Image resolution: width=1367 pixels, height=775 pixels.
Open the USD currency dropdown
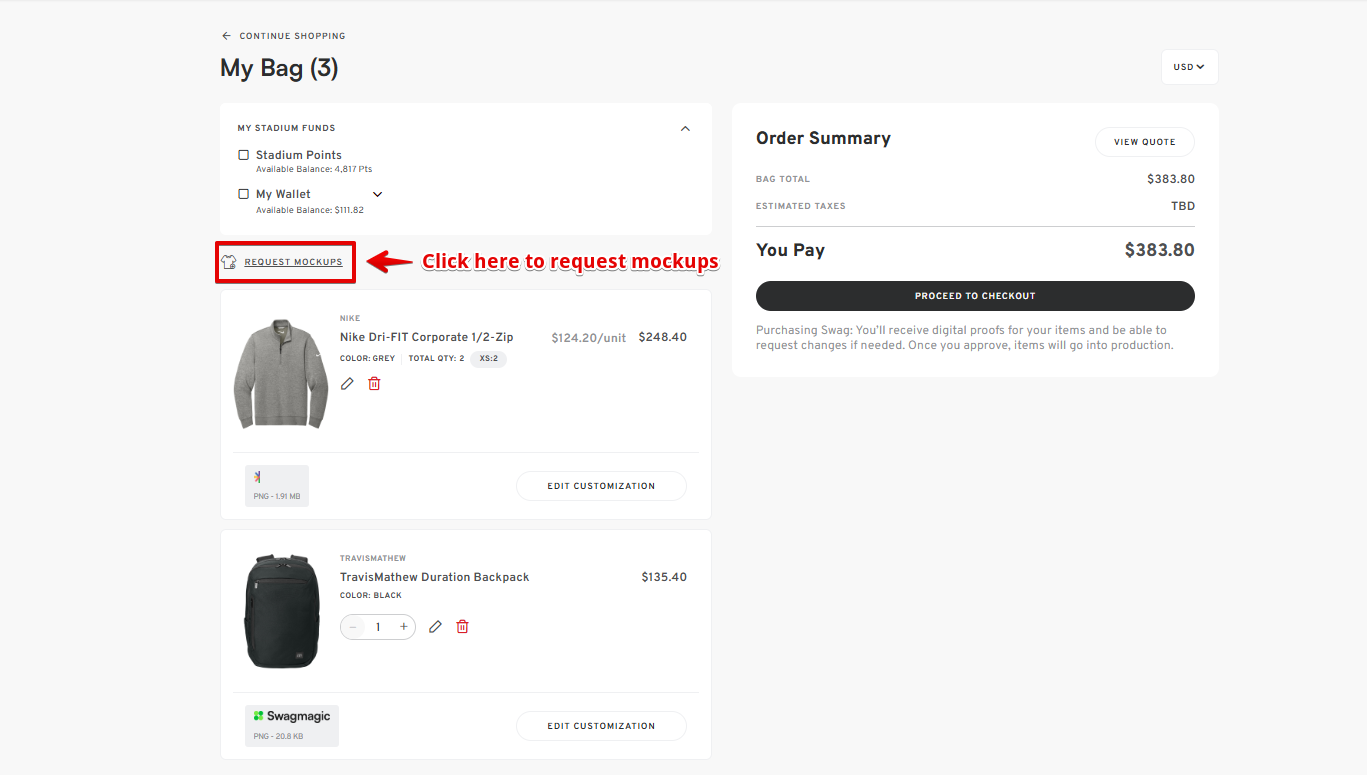1189,67
